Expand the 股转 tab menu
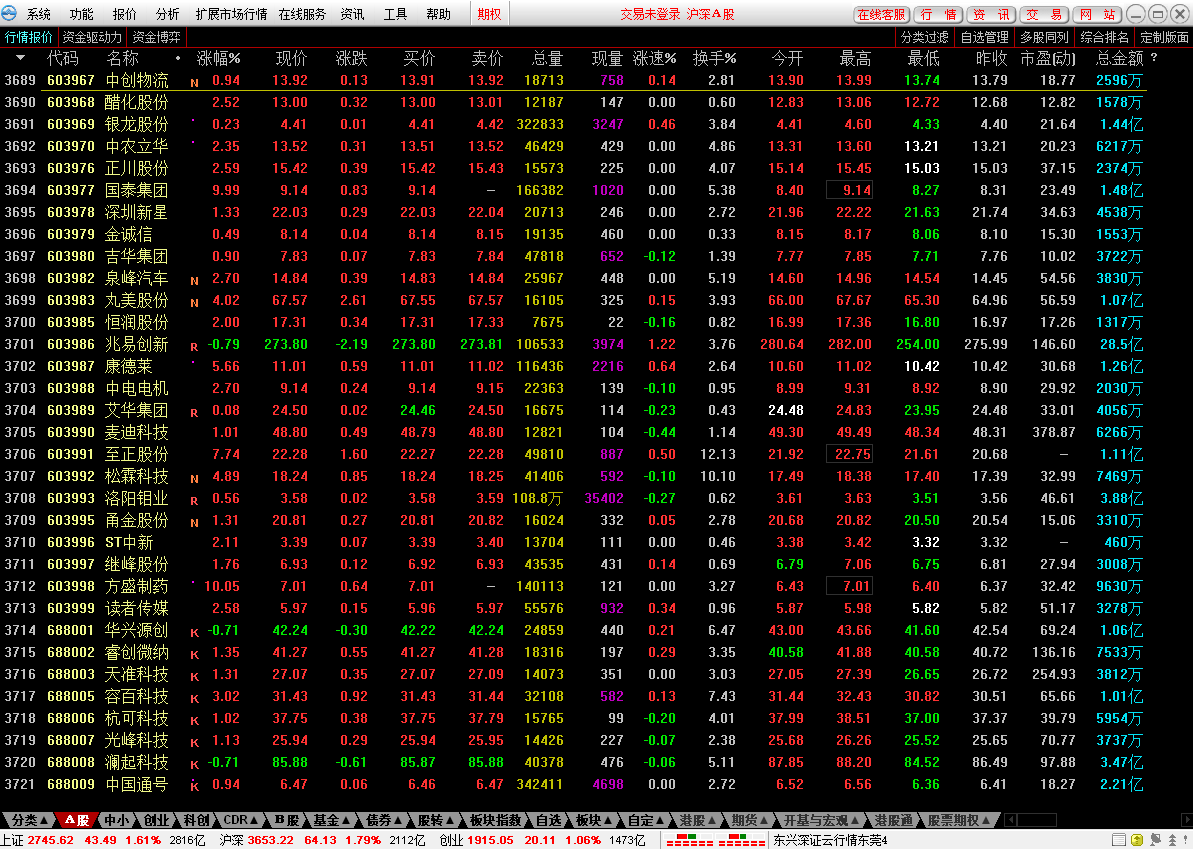1193x849 pixels. tap(450, 820)
